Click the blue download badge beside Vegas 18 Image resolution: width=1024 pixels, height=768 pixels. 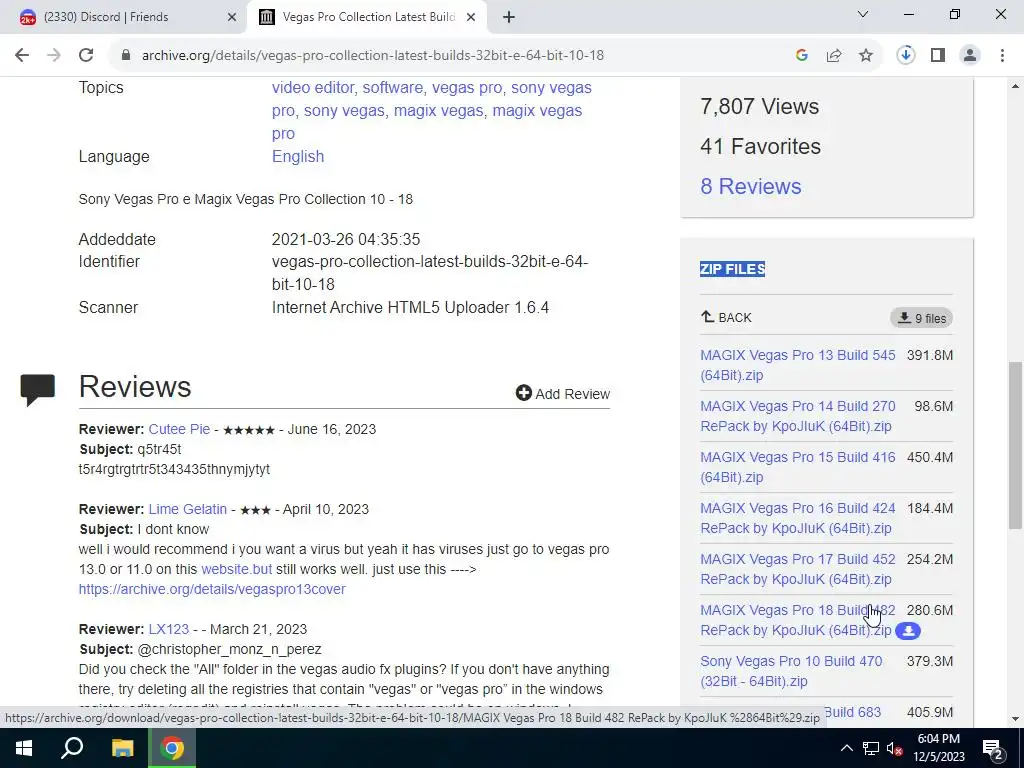908,631
